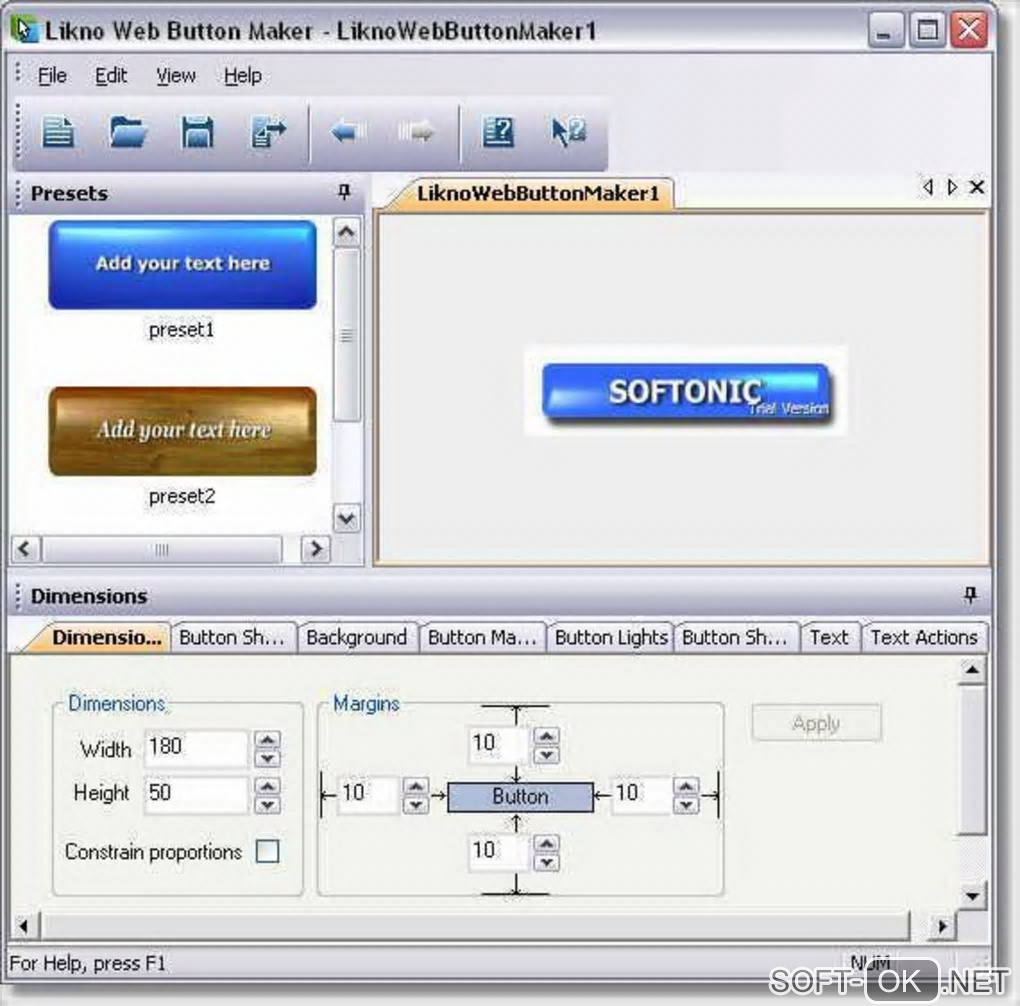Click the left margin value field
The image size is (1020, 1006).
[368, 794]
